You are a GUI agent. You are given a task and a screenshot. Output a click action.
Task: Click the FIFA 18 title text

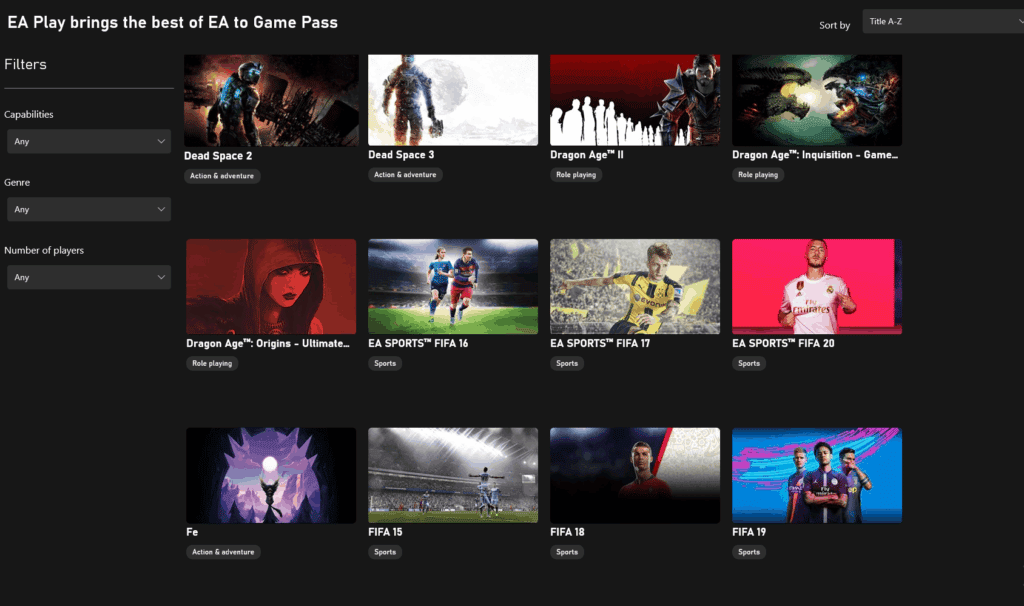[x=567, y=532]
